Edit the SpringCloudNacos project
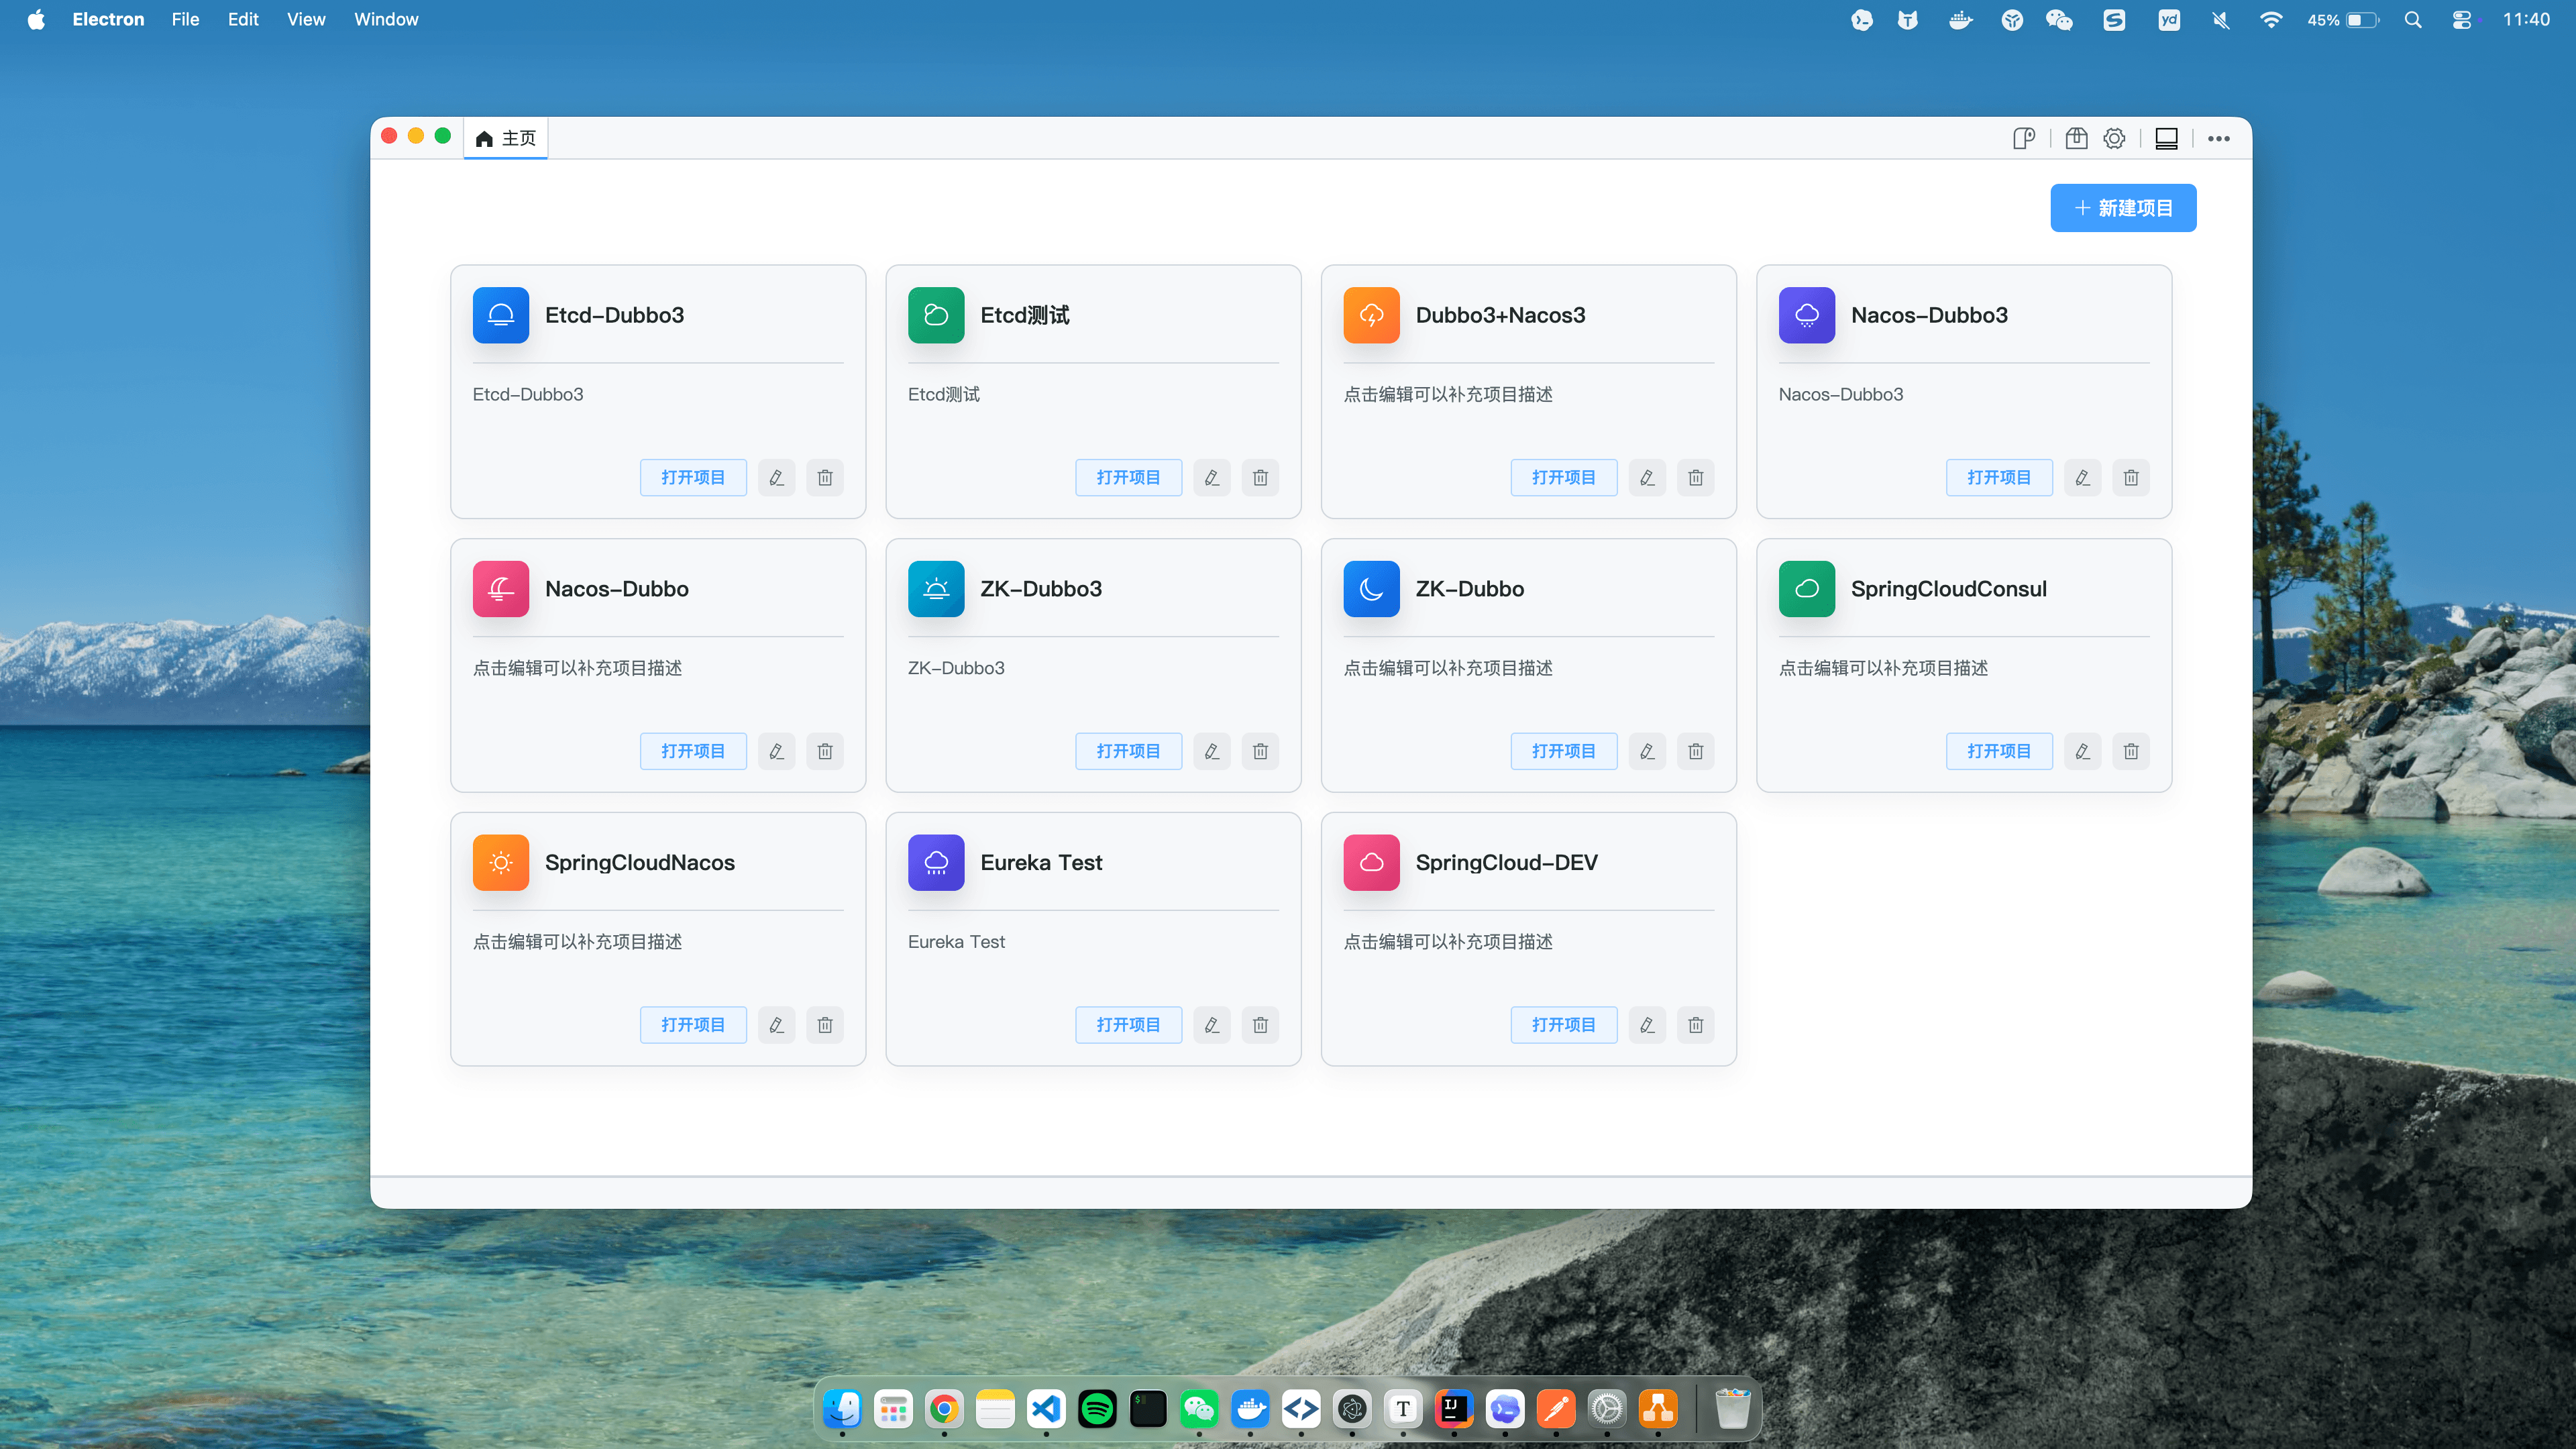 point(776,1025)
